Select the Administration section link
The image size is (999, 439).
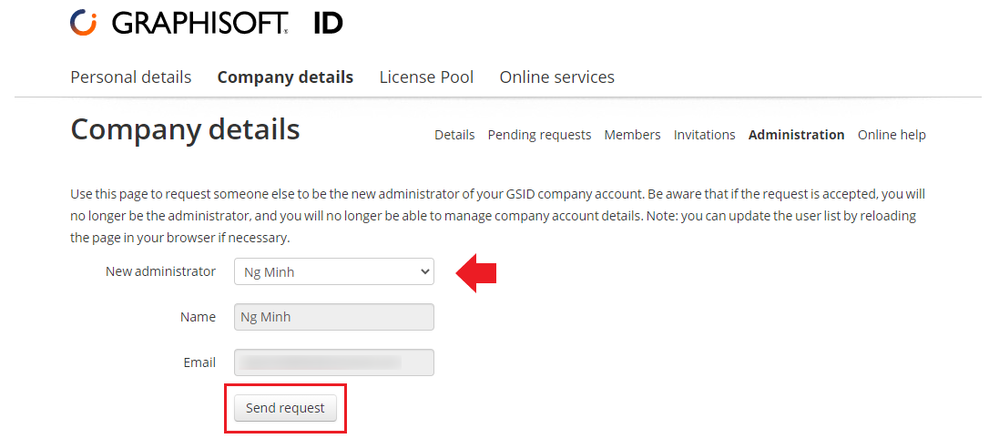[796, 135]
